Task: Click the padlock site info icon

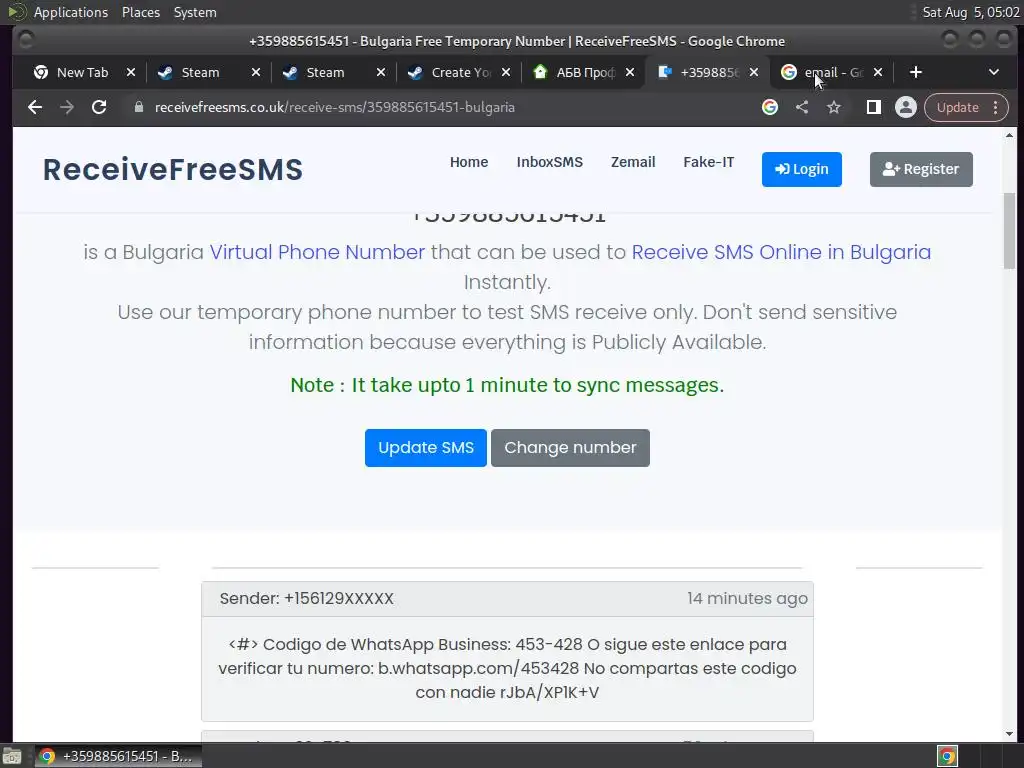Action: click(138, 107)
